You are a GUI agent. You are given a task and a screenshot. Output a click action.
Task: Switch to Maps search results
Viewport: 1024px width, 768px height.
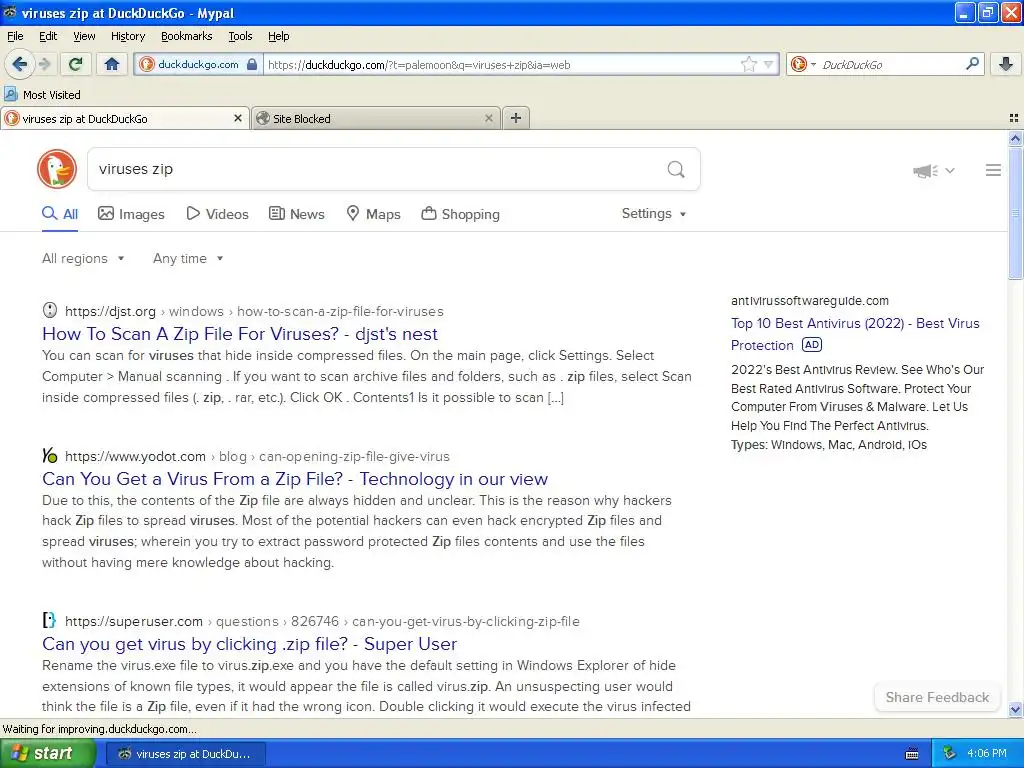click(x=373, y=214)
